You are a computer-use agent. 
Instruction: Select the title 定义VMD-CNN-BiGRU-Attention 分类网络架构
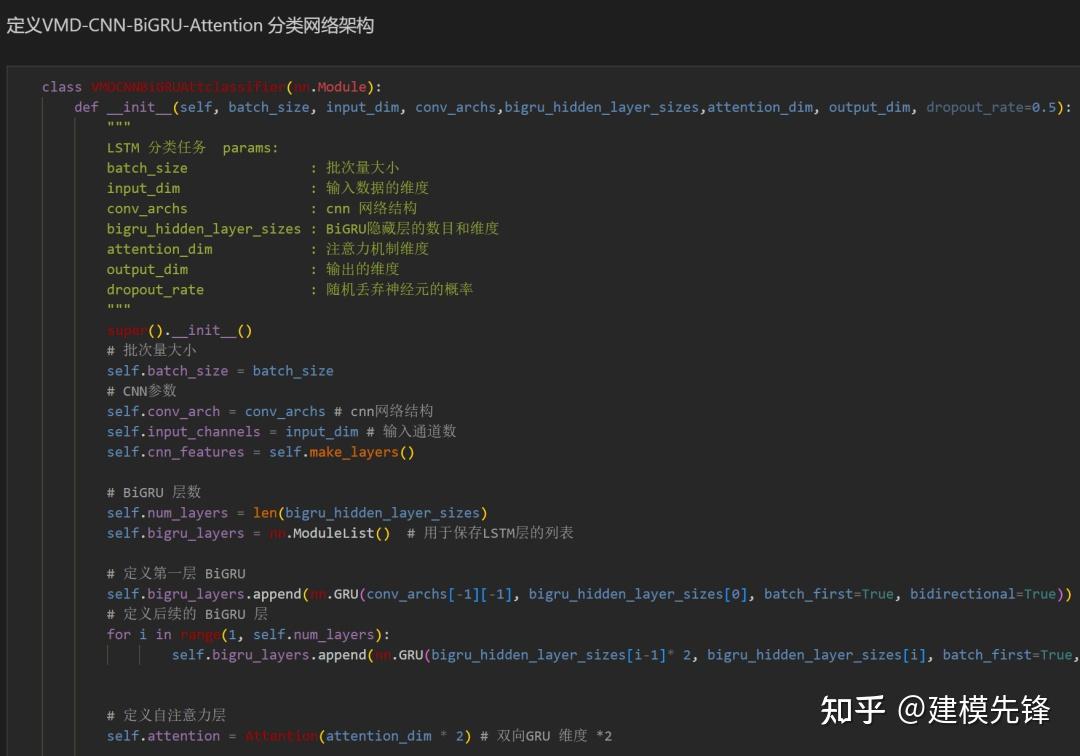(x=190, y=26)
